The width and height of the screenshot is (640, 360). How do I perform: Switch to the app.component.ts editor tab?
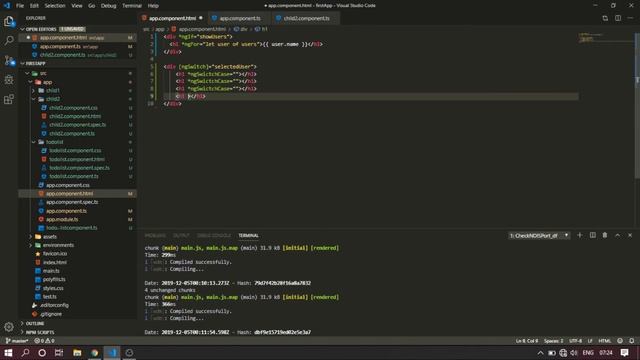[240, 18]
